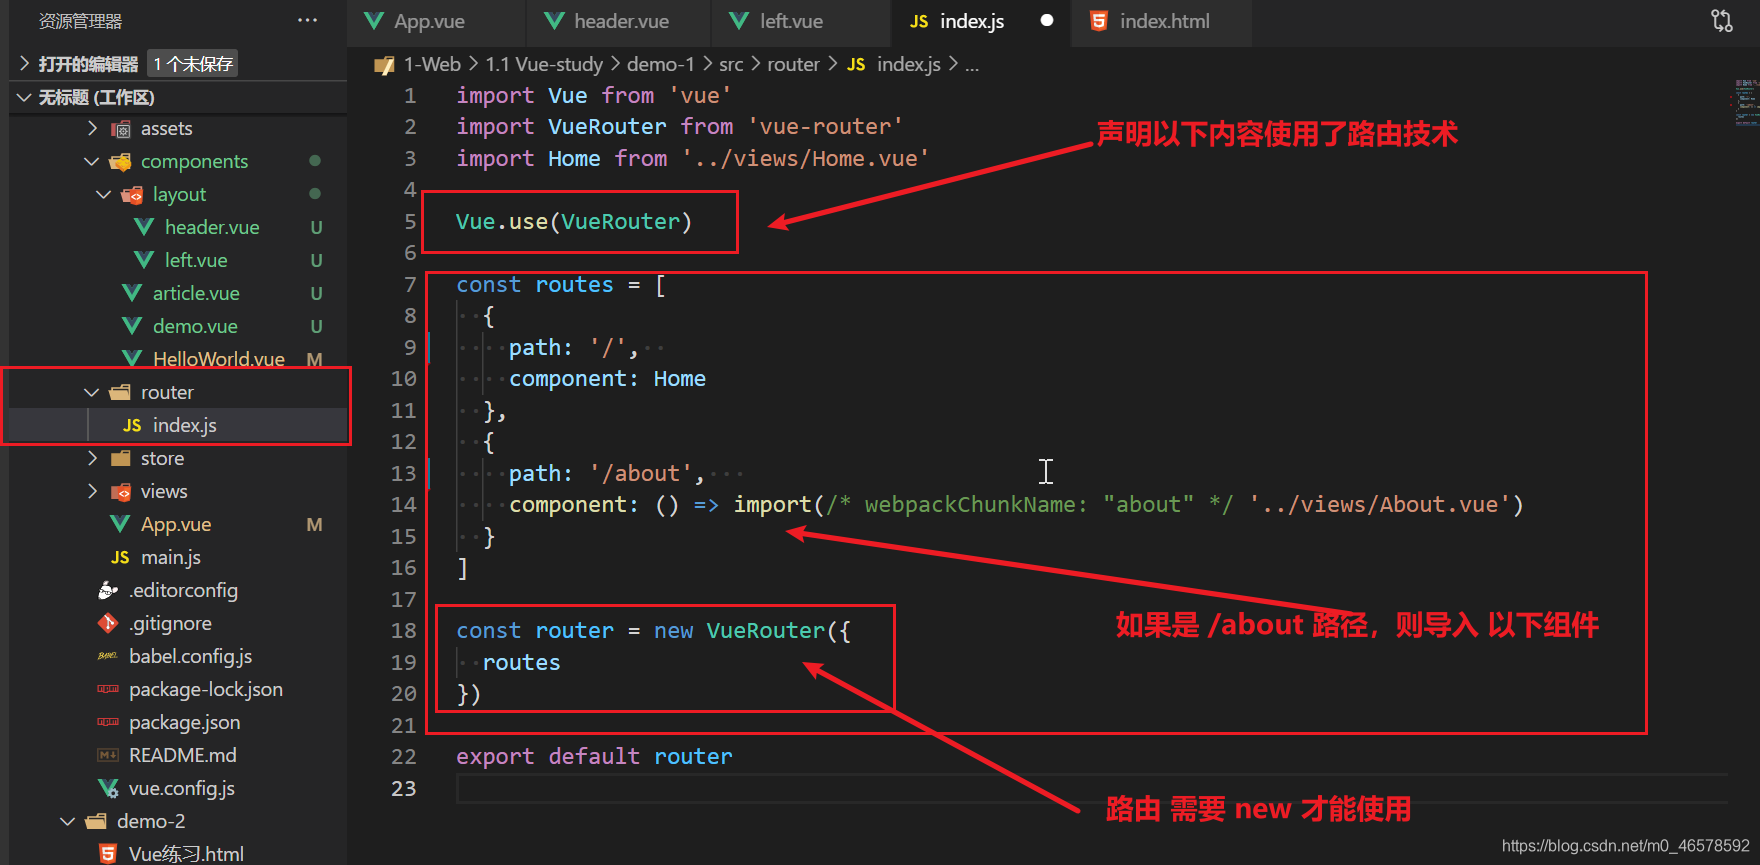
Task: Collapse the untitled workspace section
Action: (24, 97)
